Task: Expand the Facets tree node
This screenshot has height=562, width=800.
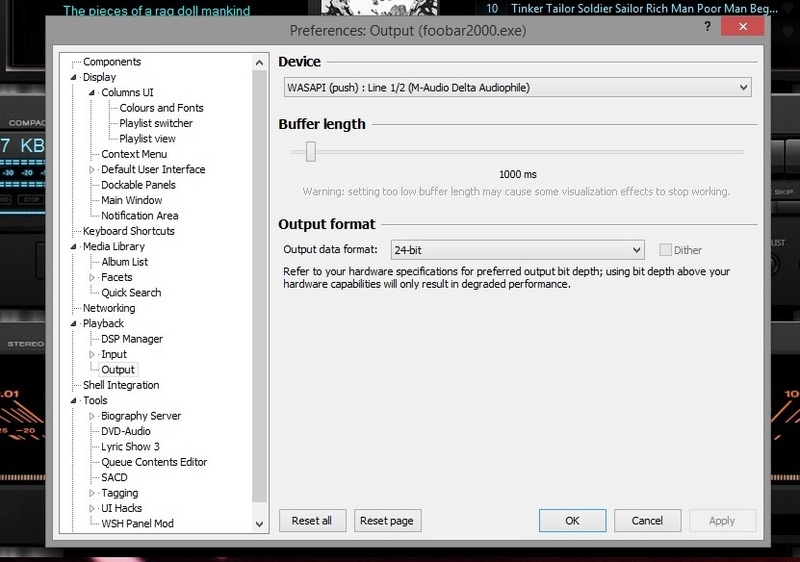Action: pos(92,277)
